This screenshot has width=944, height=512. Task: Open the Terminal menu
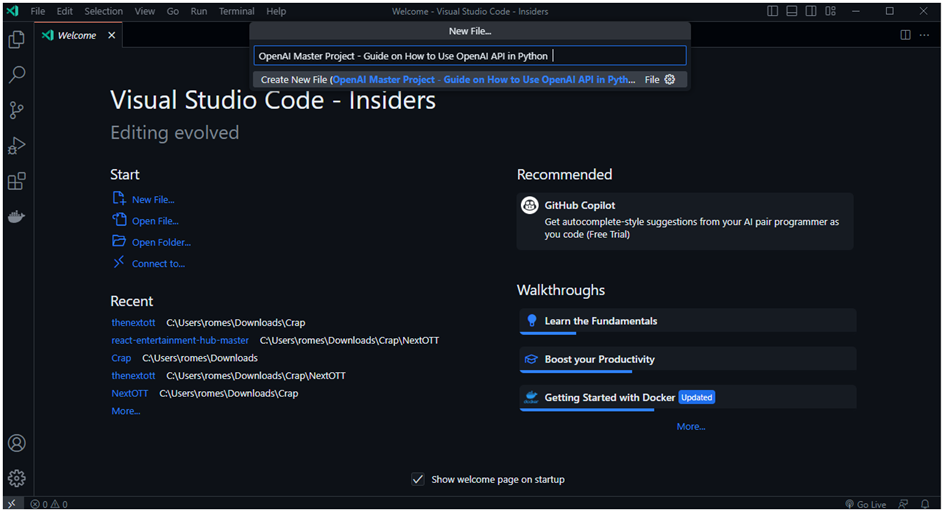[237, 11]
